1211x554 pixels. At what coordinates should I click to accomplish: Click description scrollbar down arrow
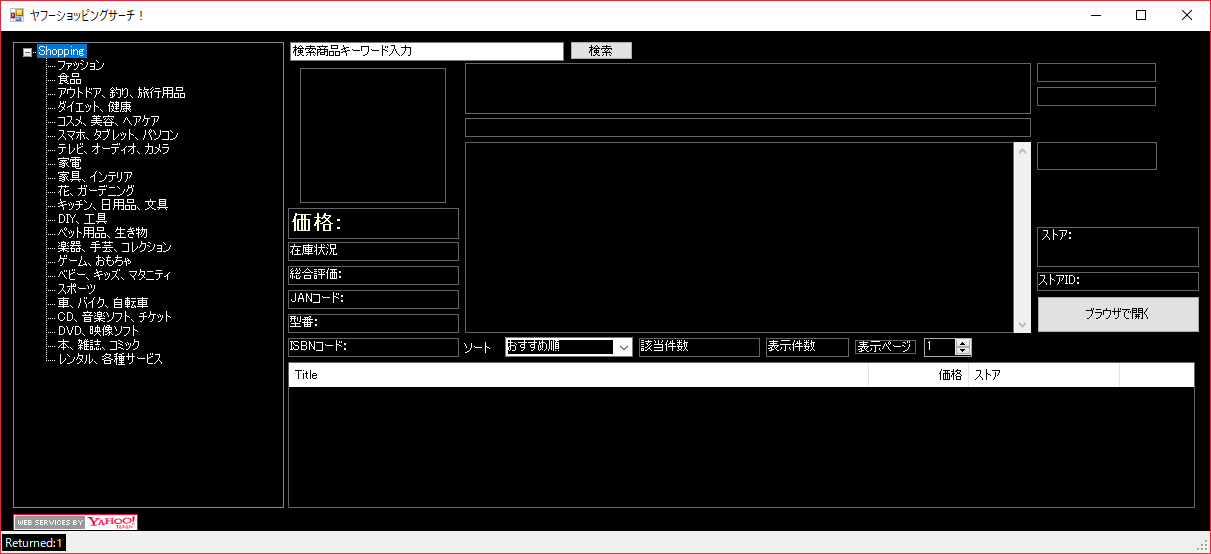coord(1022,324)
